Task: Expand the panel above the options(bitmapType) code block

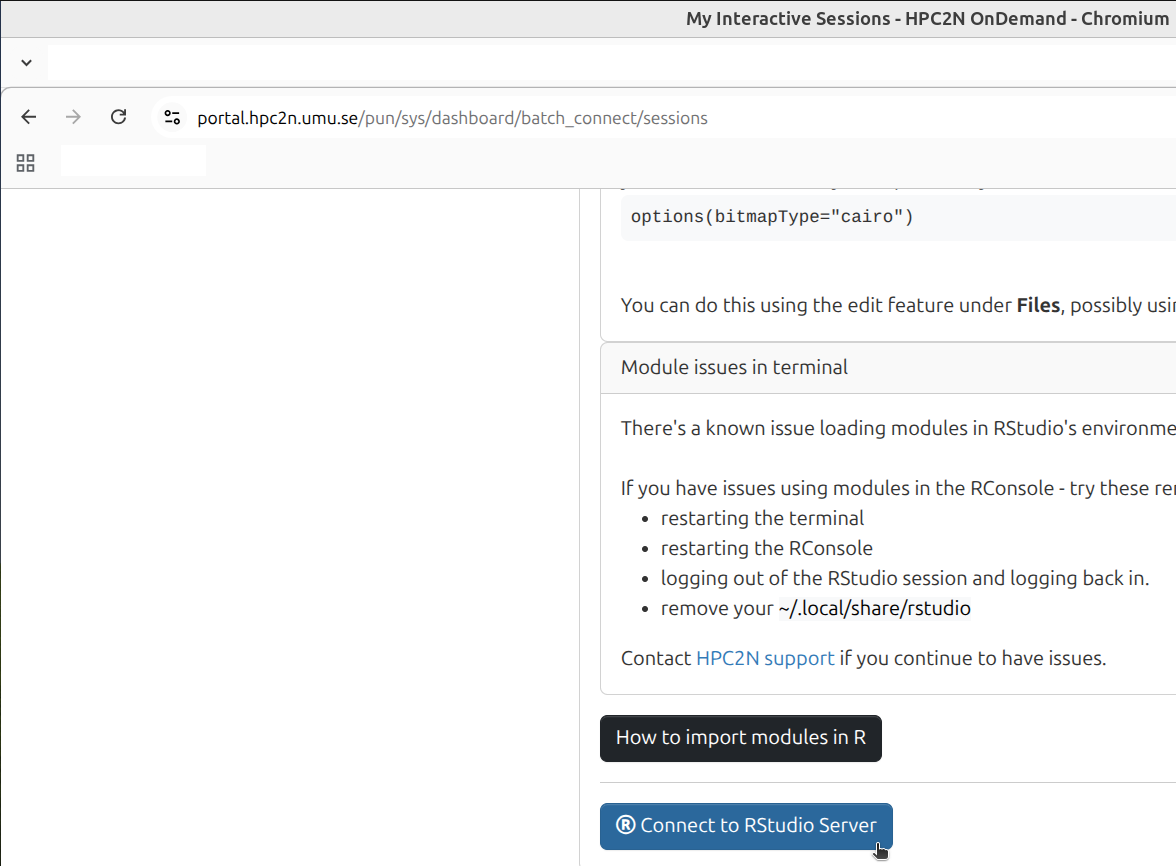Action: coord(880,185)
